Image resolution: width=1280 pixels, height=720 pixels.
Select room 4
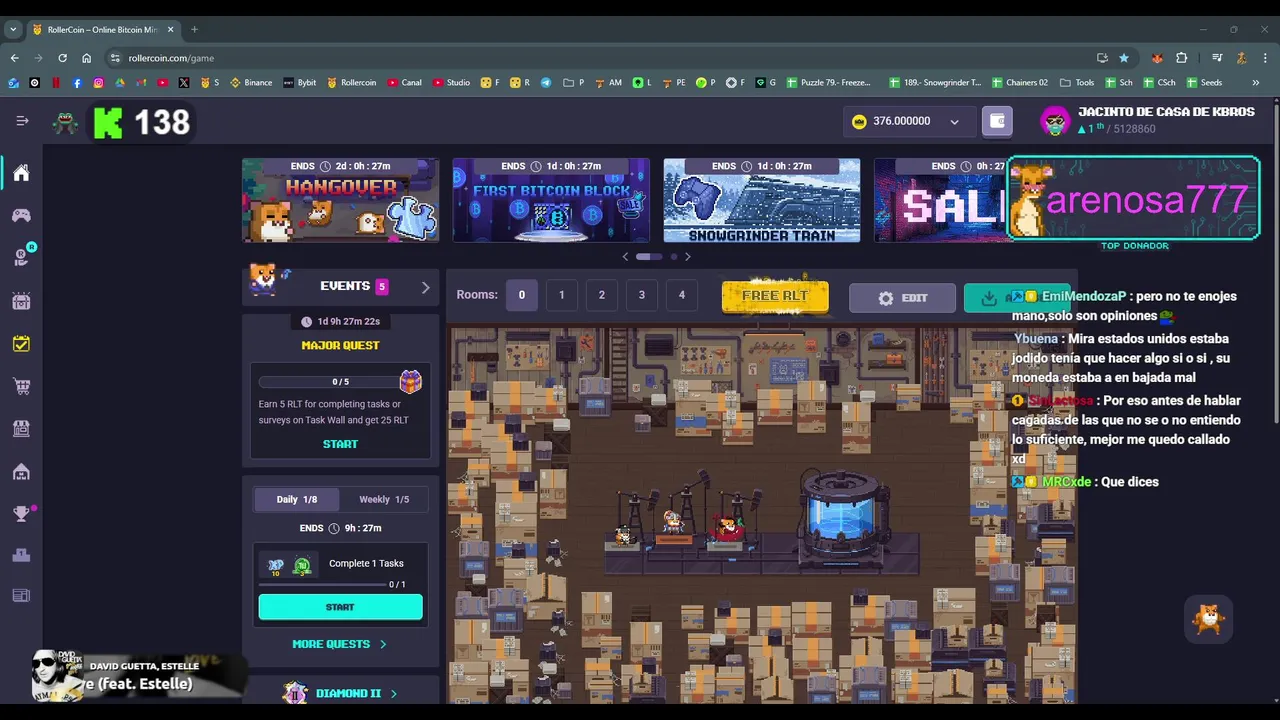(681, 295)
